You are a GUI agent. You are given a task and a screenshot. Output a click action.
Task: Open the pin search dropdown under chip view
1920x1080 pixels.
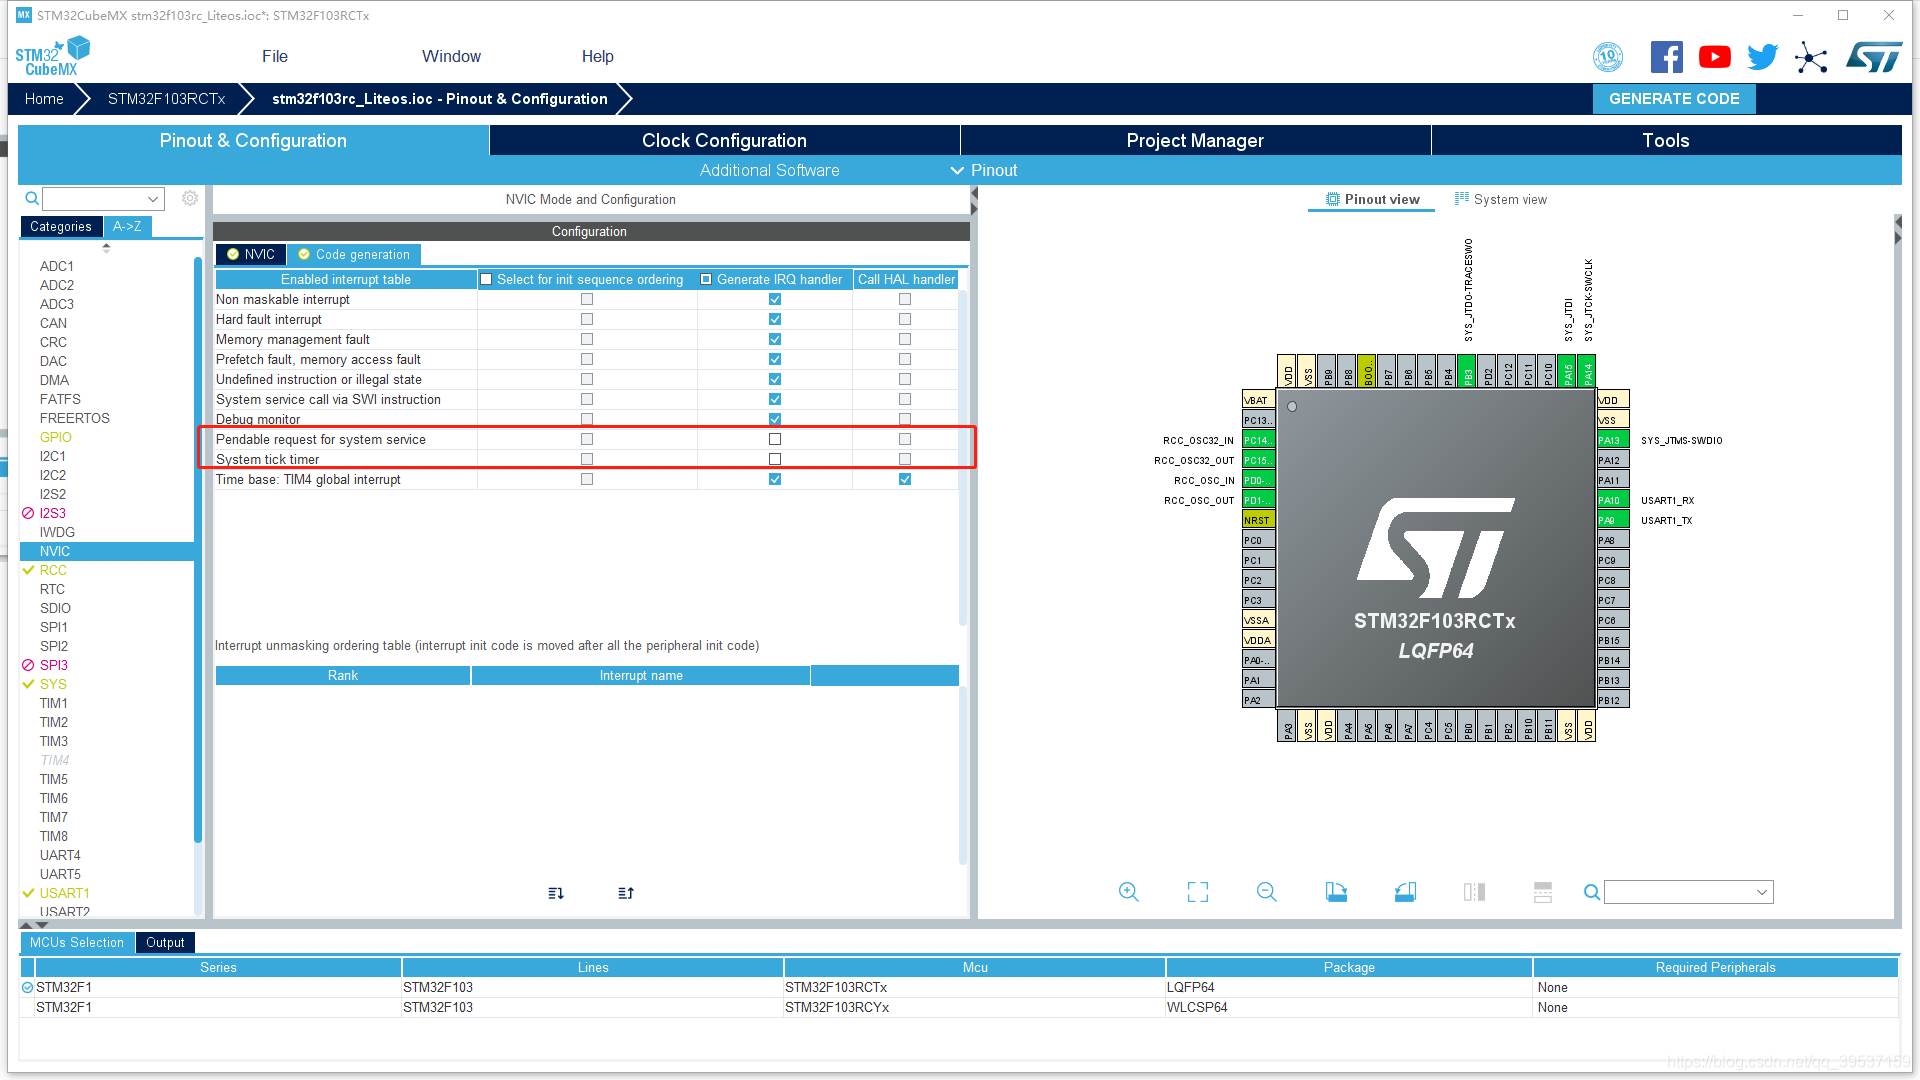pos(1761,892)
